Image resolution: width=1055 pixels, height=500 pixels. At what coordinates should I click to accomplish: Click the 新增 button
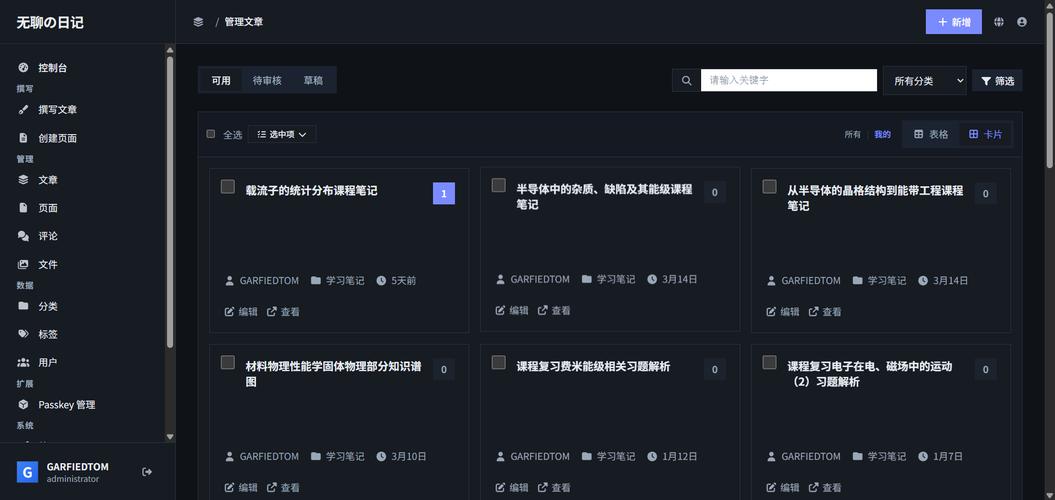point(953,22)
